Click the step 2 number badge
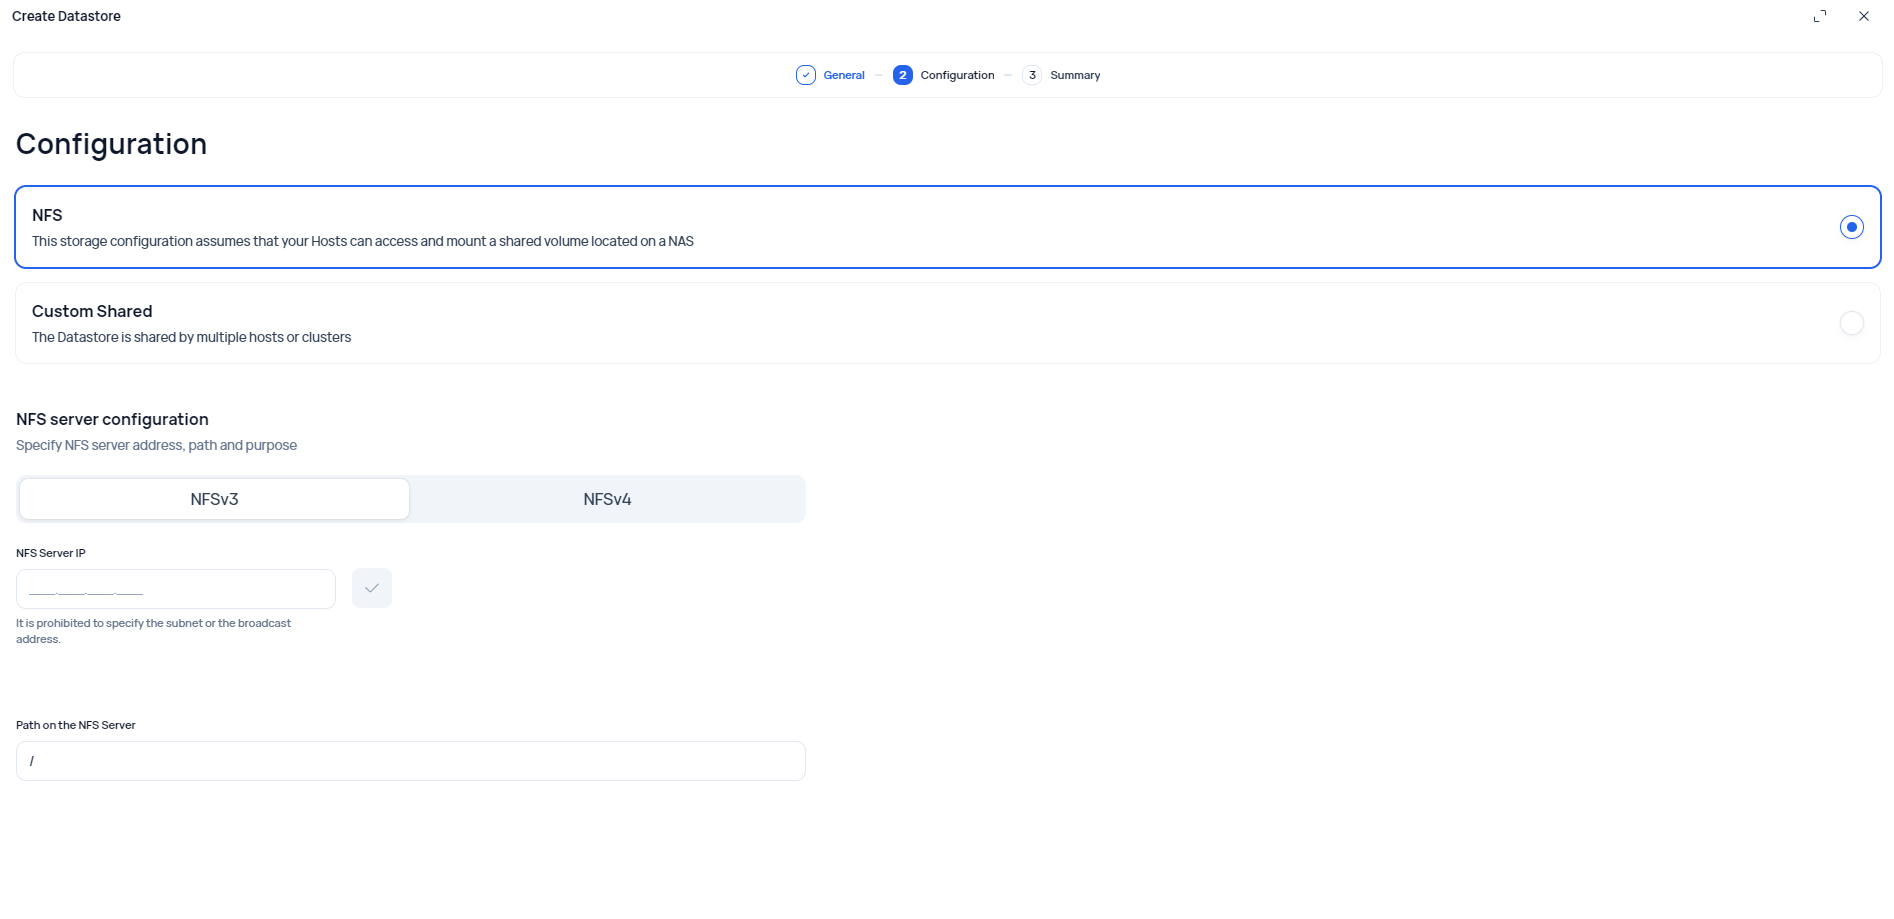 coord(903,75)
